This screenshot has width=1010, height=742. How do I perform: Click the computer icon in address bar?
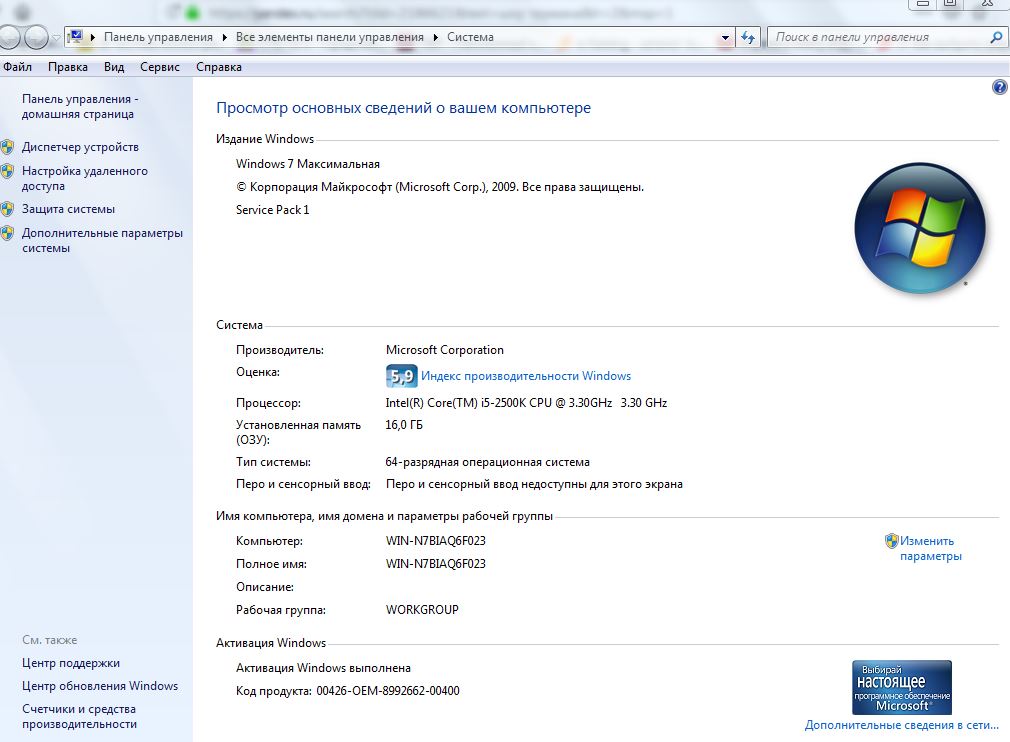click(x=76, y=37)
